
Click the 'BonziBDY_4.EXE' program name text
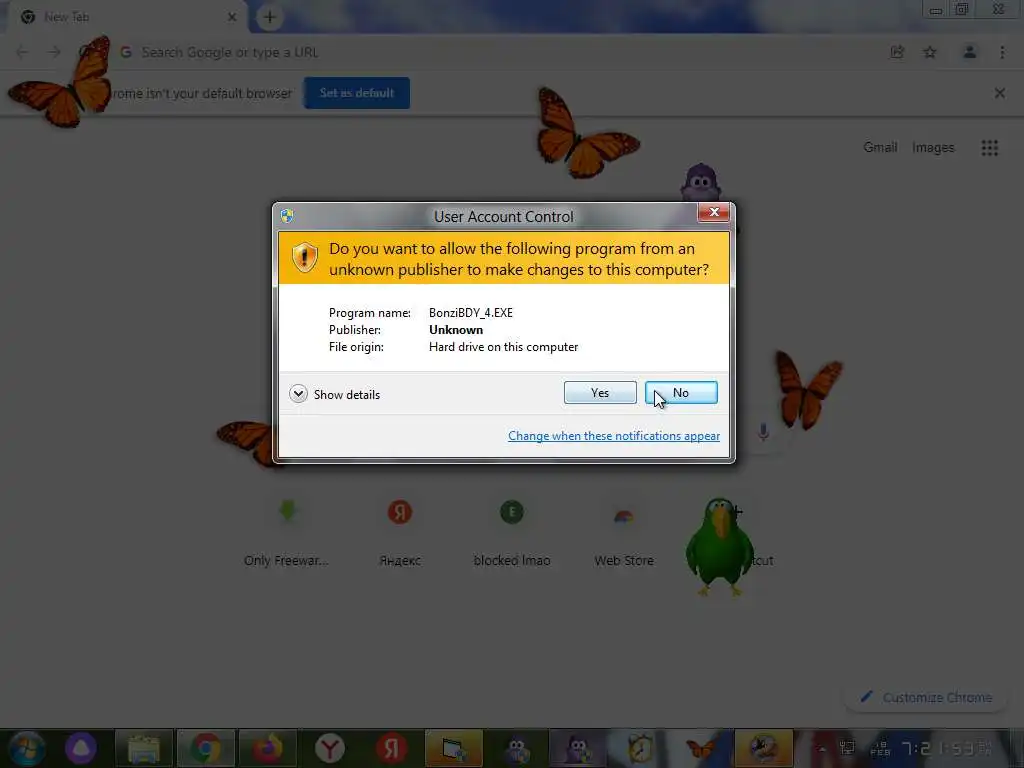[x=471, y=313]
